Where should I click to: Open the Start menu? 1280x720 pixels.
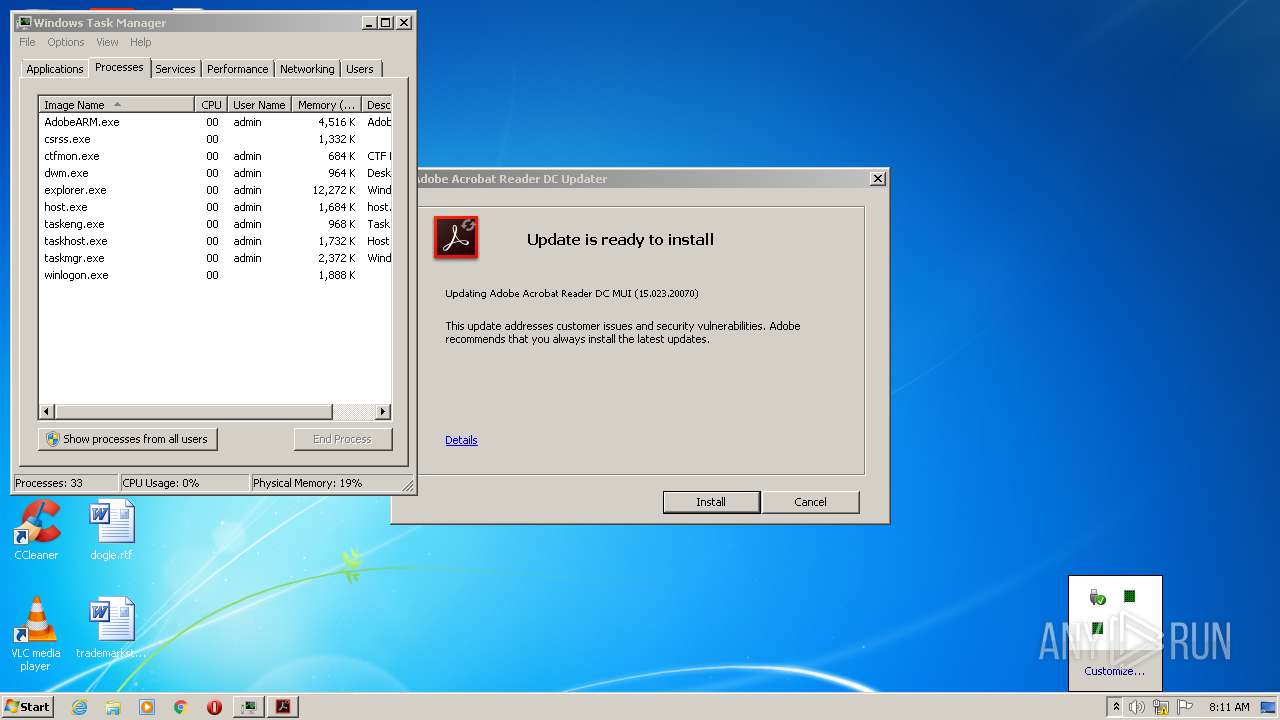27,707
